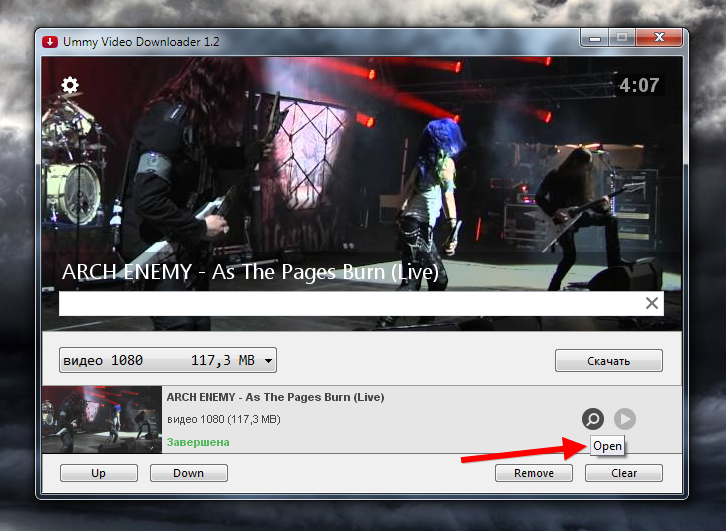Select the ARCH ENEMY download thumbnail

pos(102,419)
